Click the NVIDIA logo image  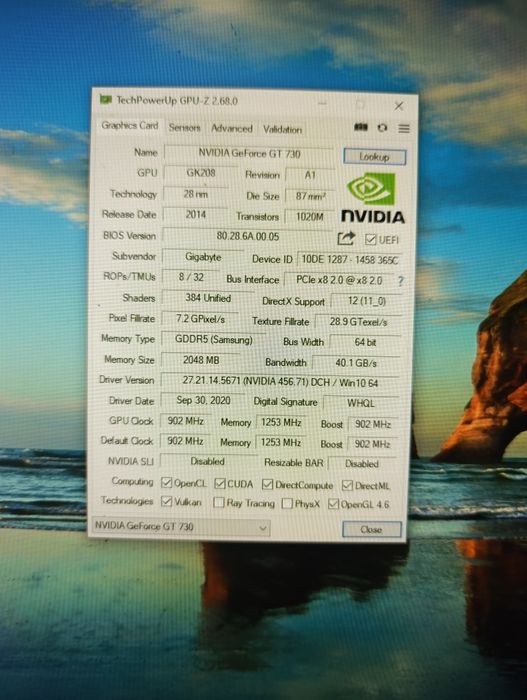(372, 199)
